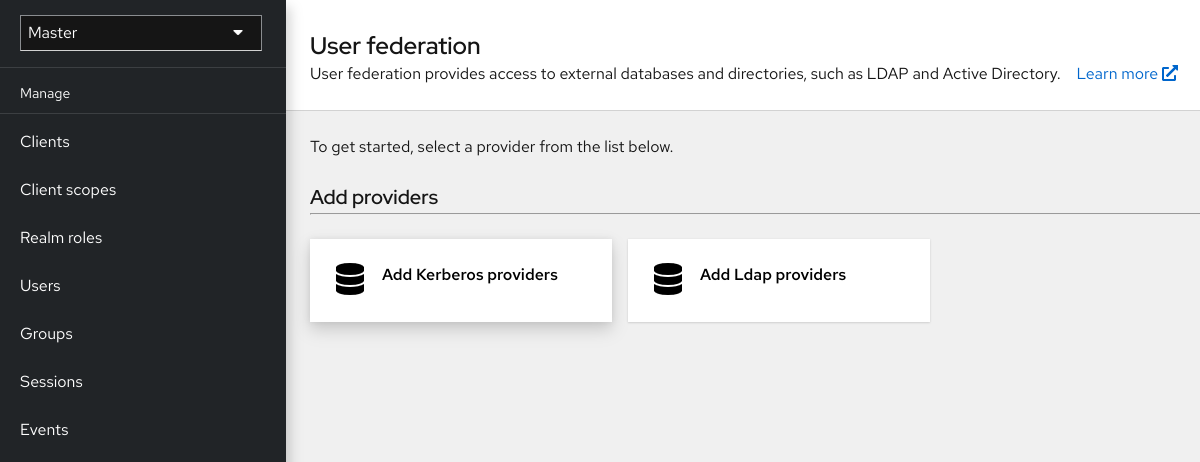View the Sessions page
1200x462 pixels.
(x=51, y=382)
